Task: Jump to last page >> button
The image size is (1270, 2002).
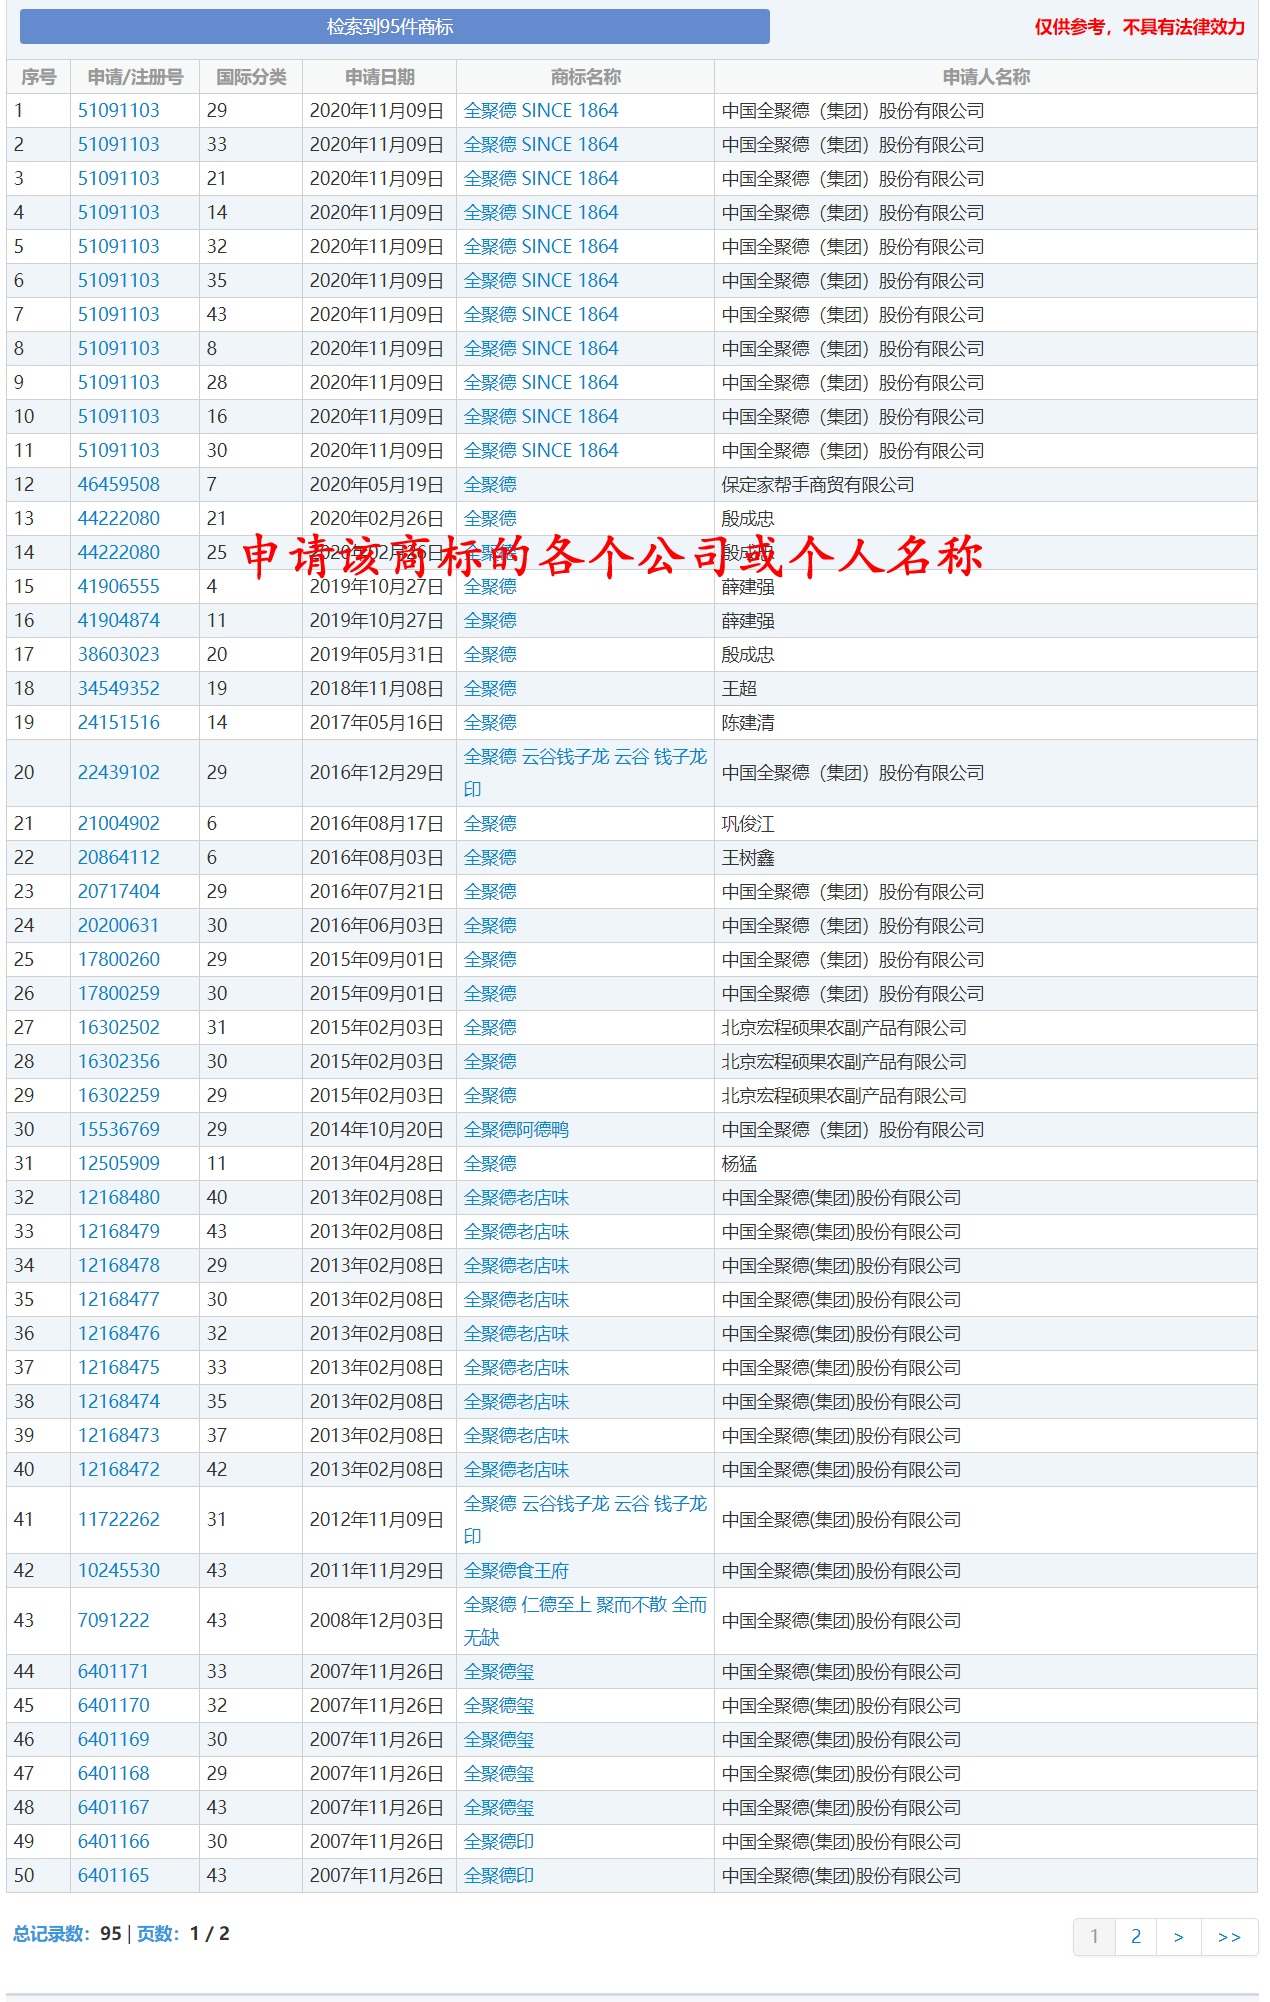Action: [x=1229, y=1937]
